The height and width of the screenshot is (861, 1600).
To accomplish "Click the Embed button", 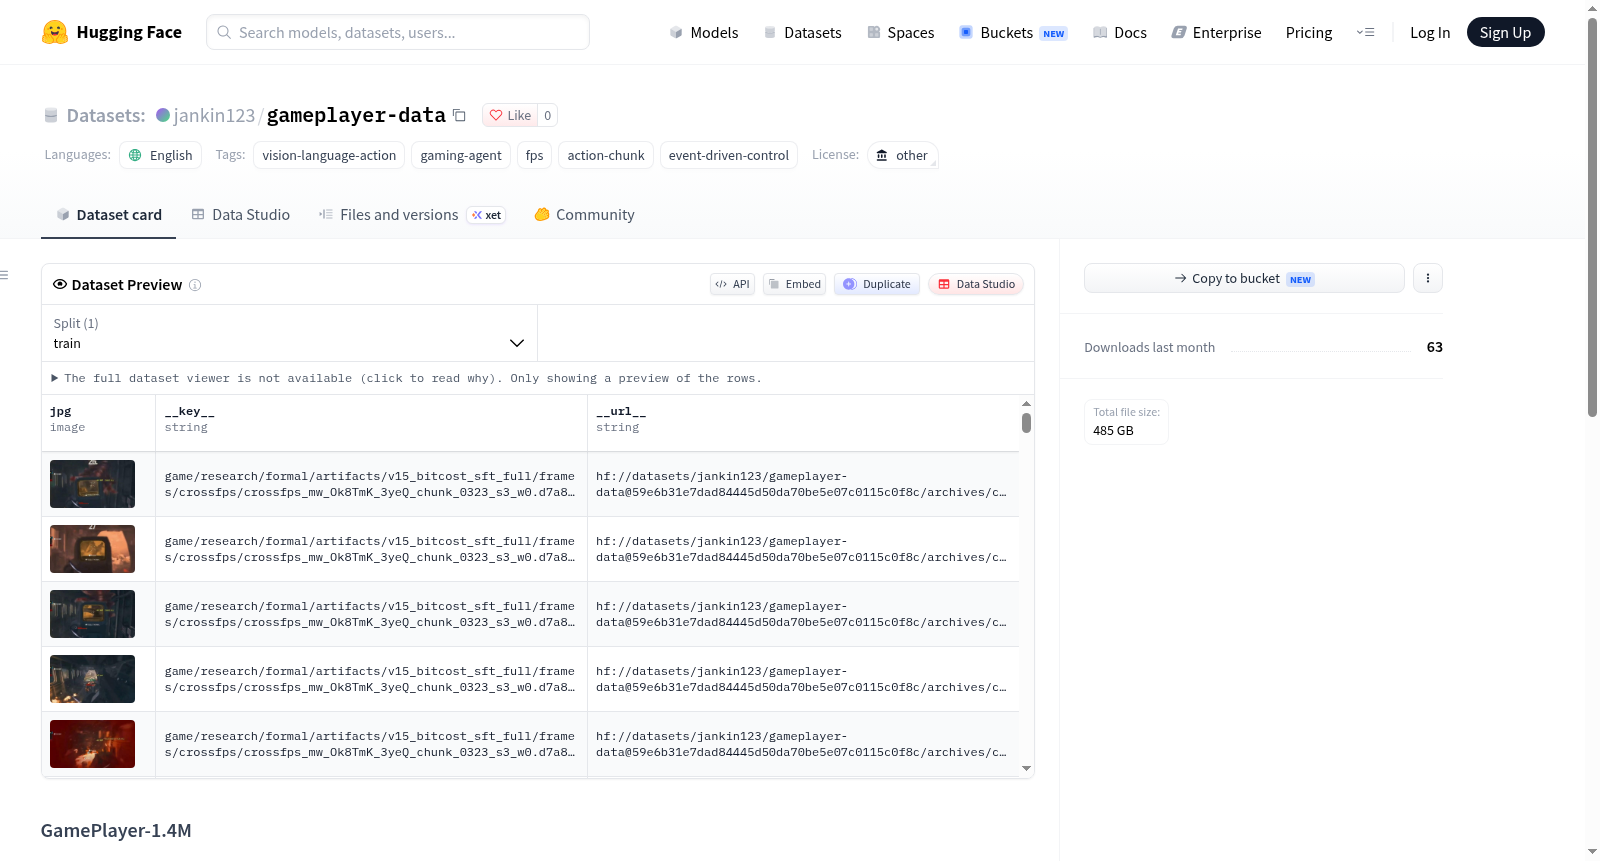I will click(x=795, y=284).
